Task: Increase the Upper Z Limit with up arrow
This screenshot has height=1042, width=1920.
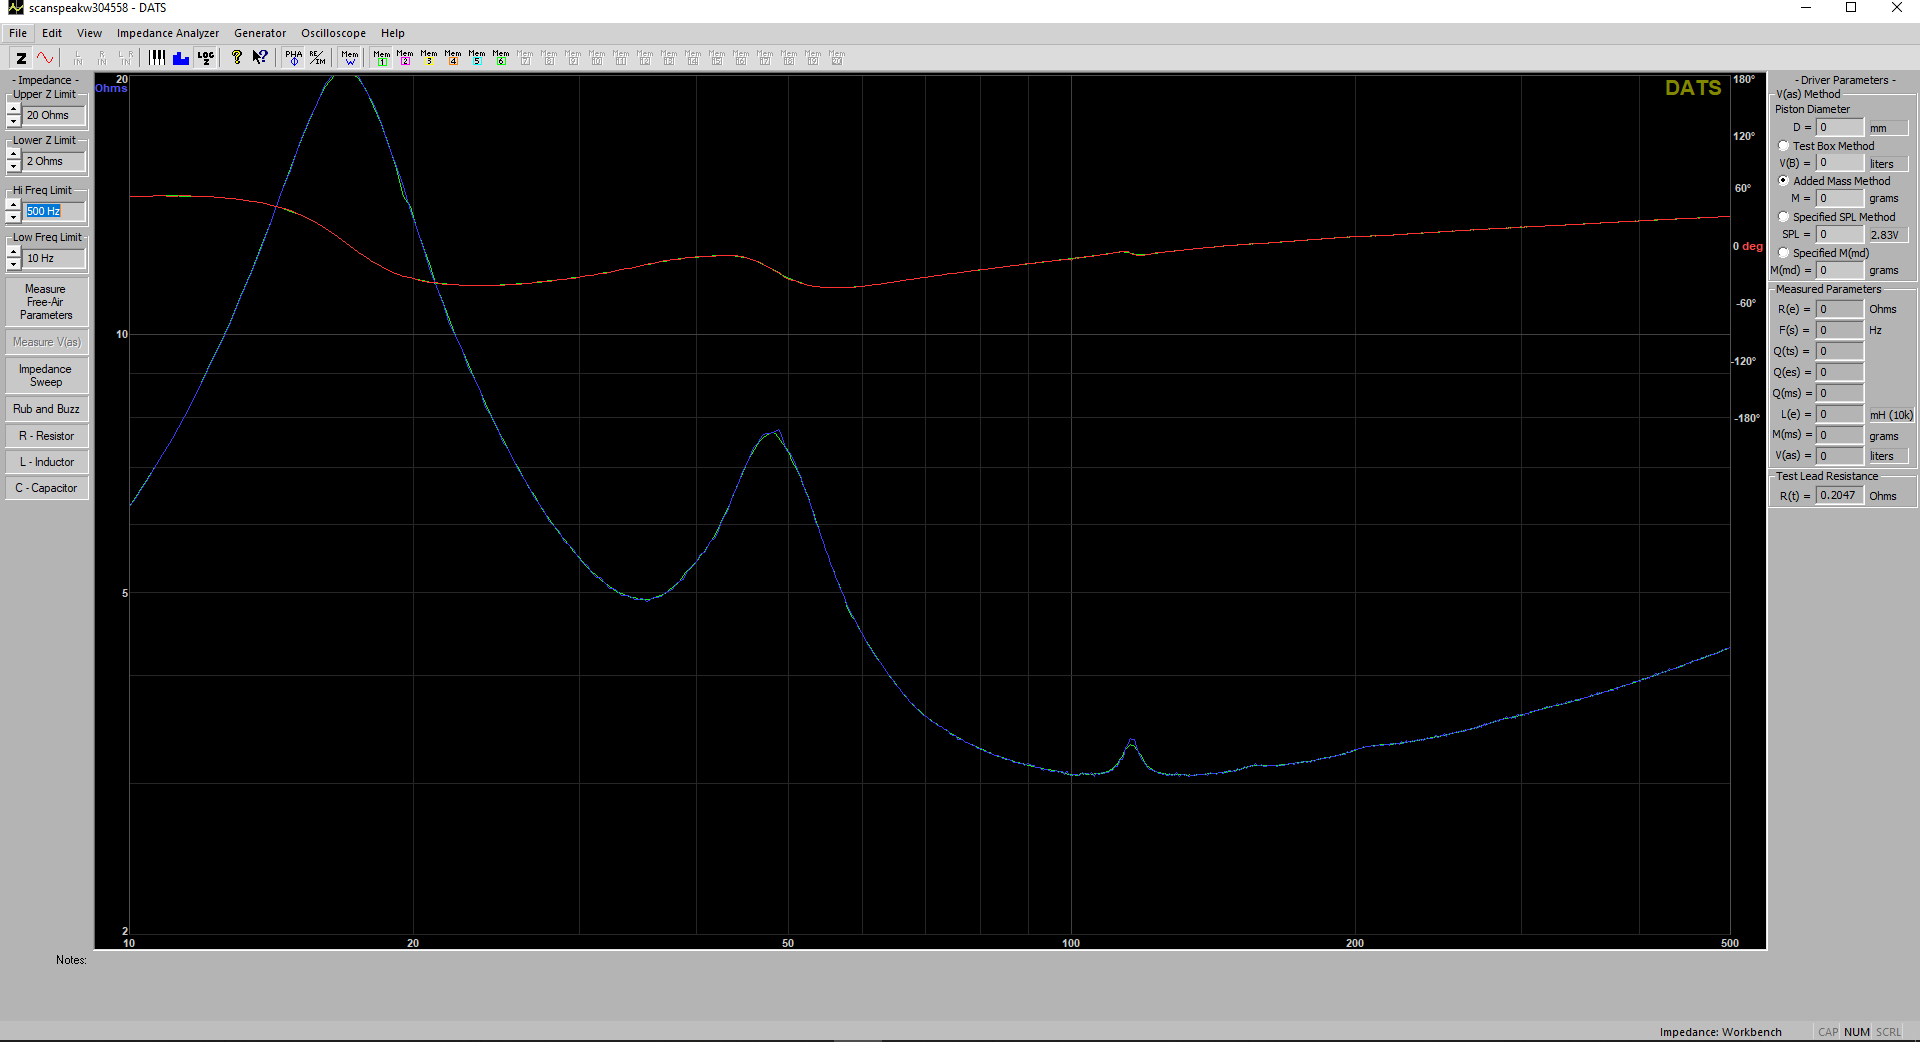Action: (x=14, y=108)
